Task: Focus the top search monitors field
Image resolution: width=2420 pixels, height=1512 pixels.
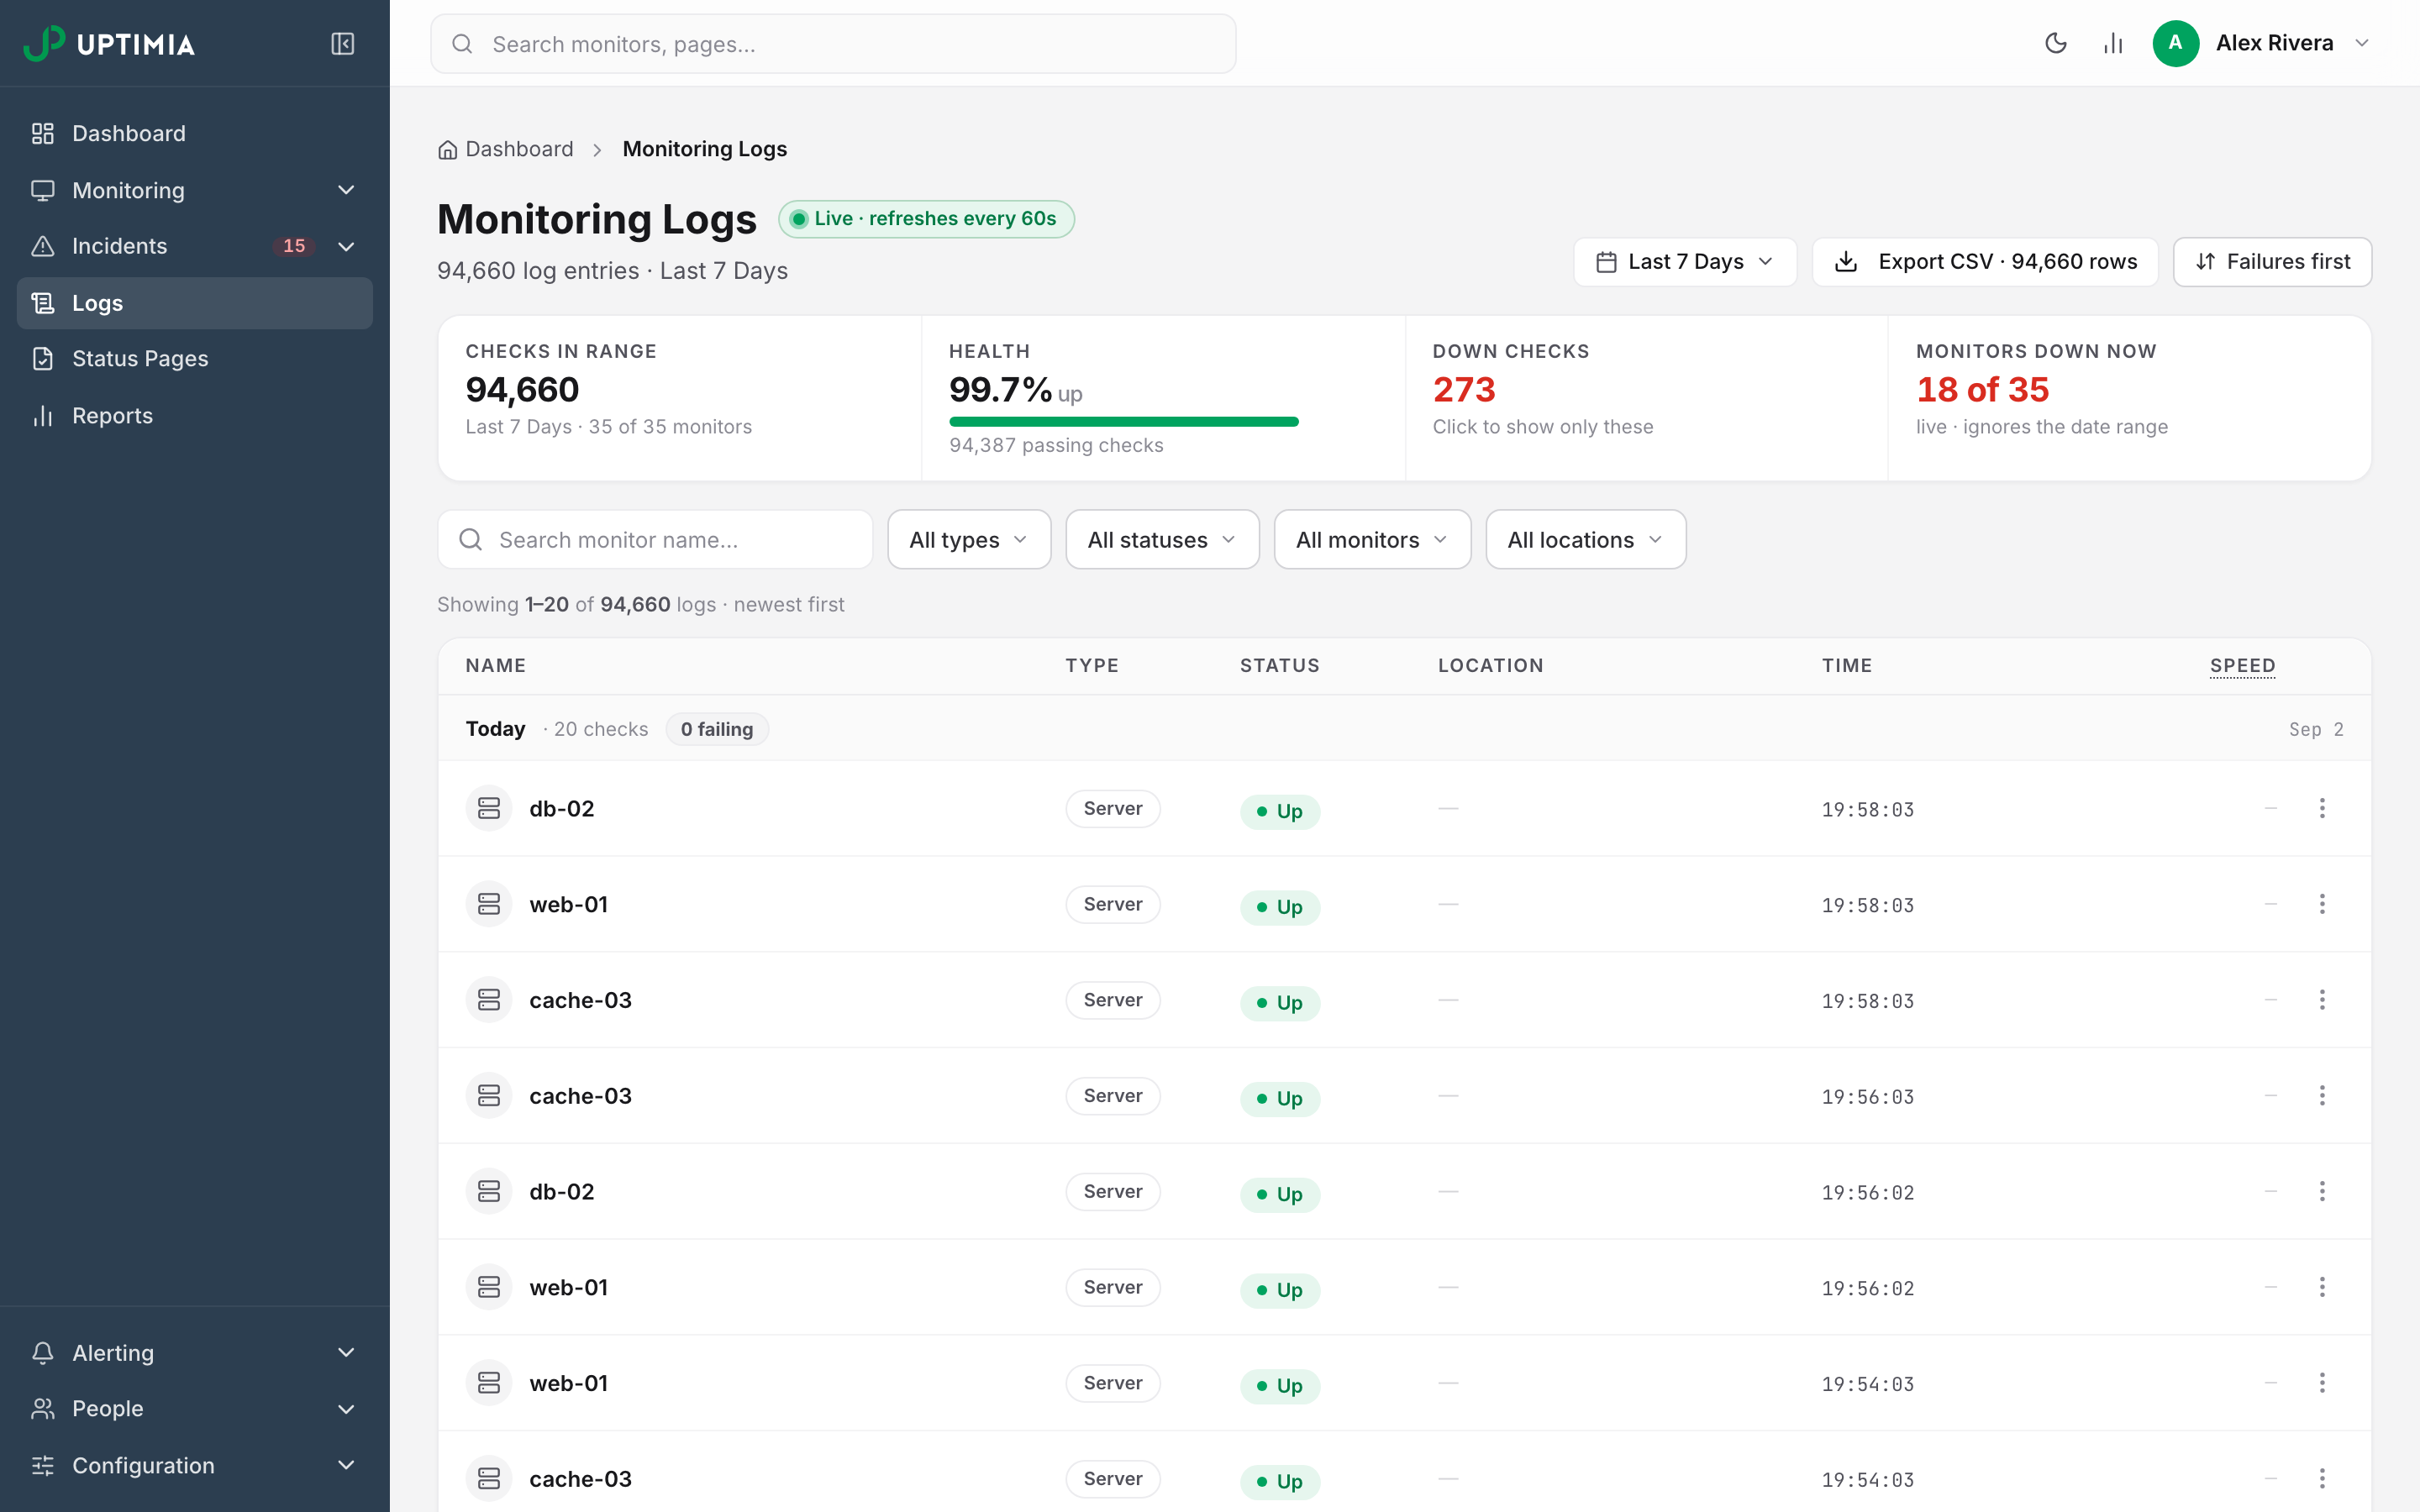Action: pyautogui.click(x=833, y=44)
